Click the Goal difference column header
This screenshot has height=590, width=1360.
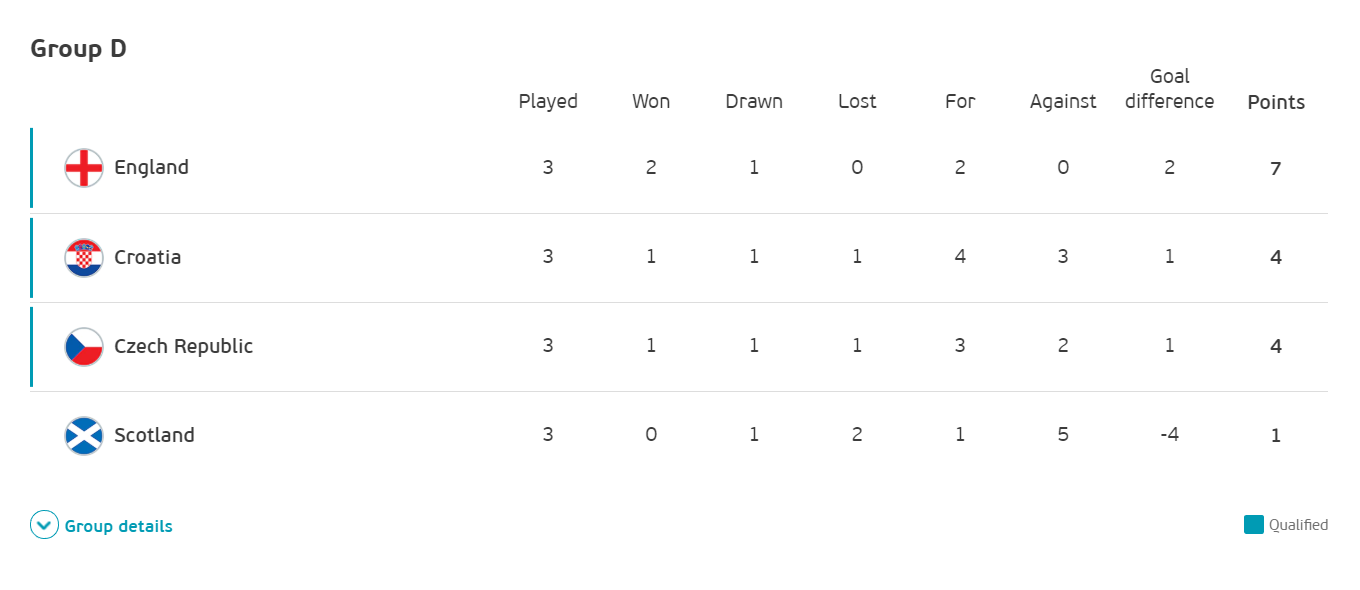click(x=1170, y=89)
